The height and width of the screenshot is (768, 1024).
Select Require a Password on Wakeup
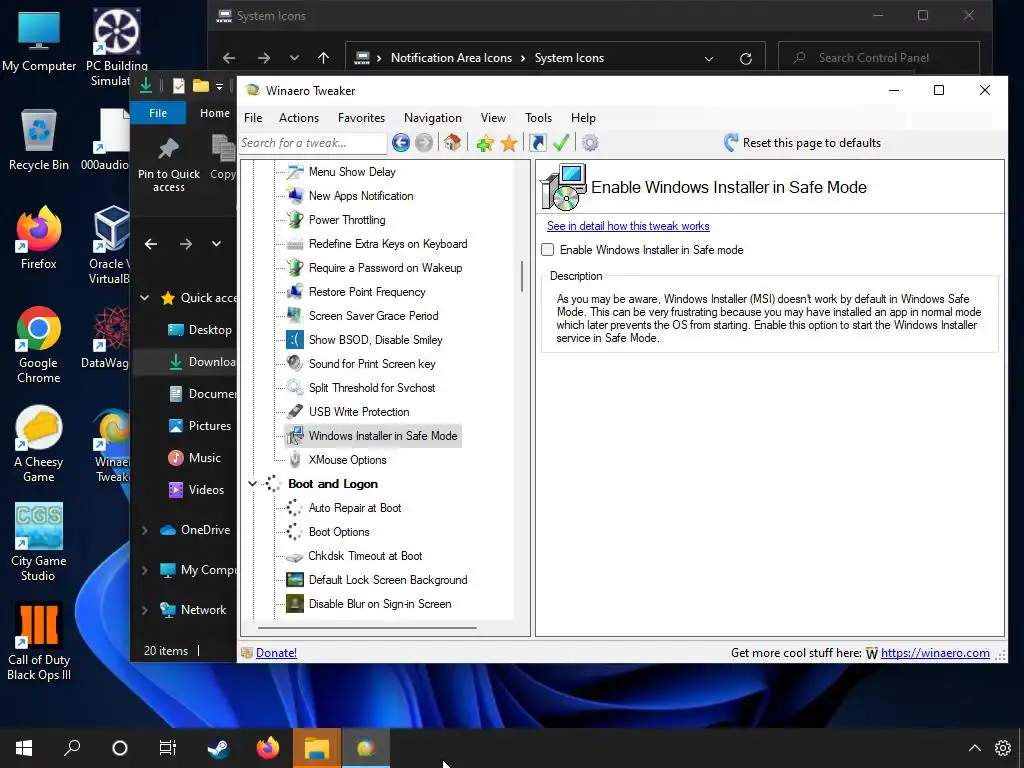pyautogui.click(x=385, y=268)
